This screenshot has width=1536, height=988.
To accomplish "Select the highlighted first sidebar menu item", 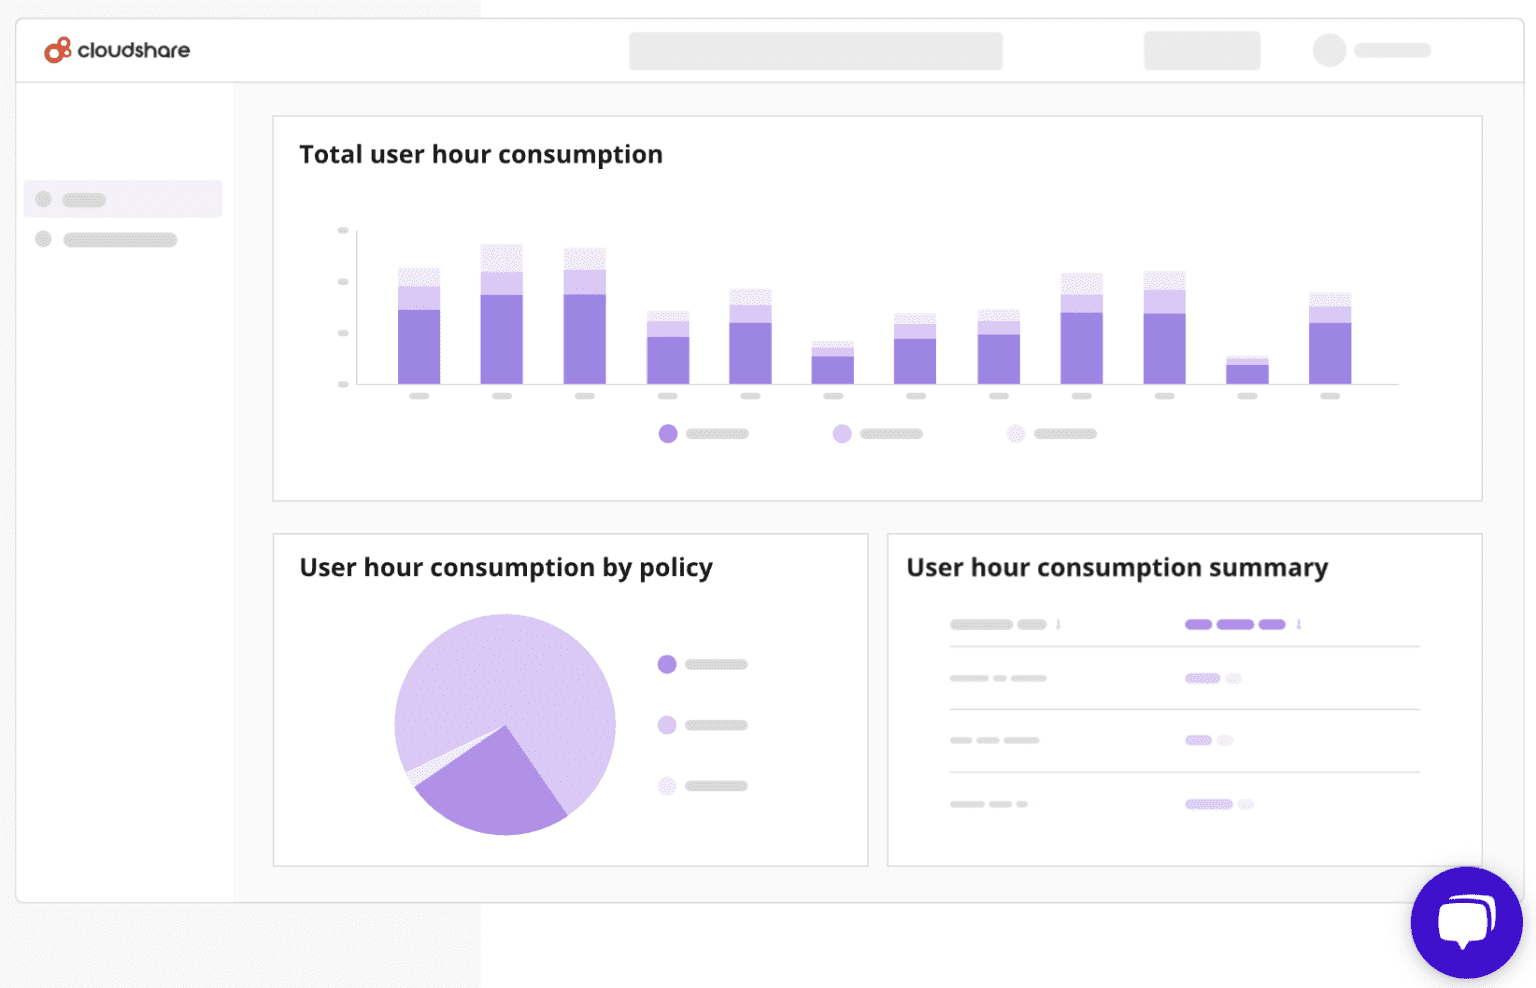I will (x=123, y=199).
